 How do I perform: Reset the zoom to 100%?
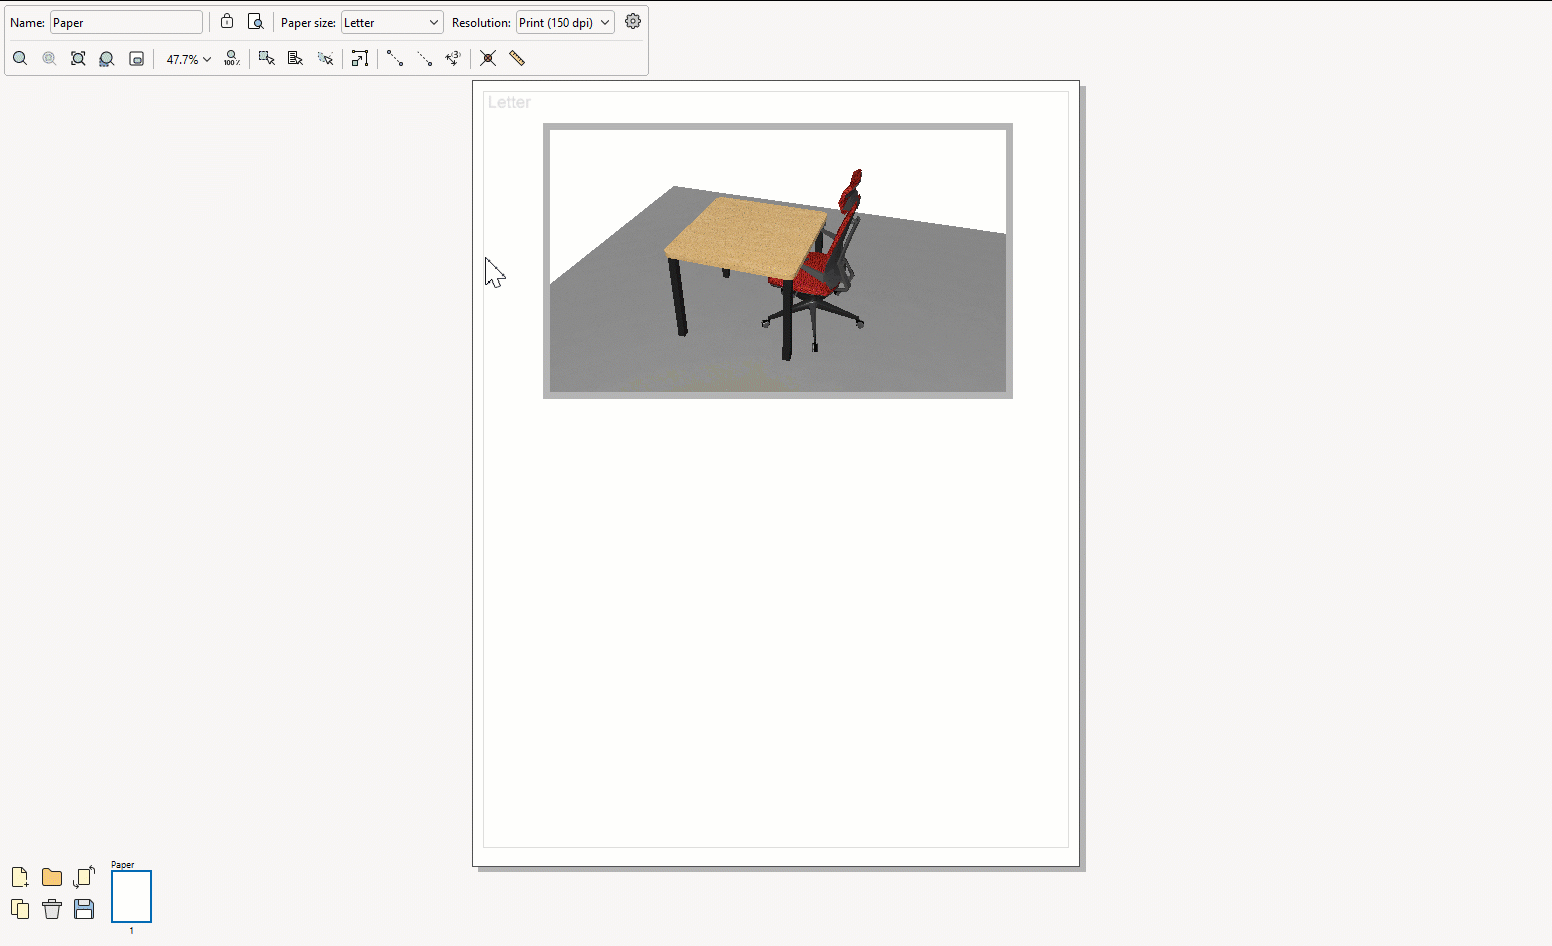231,58
